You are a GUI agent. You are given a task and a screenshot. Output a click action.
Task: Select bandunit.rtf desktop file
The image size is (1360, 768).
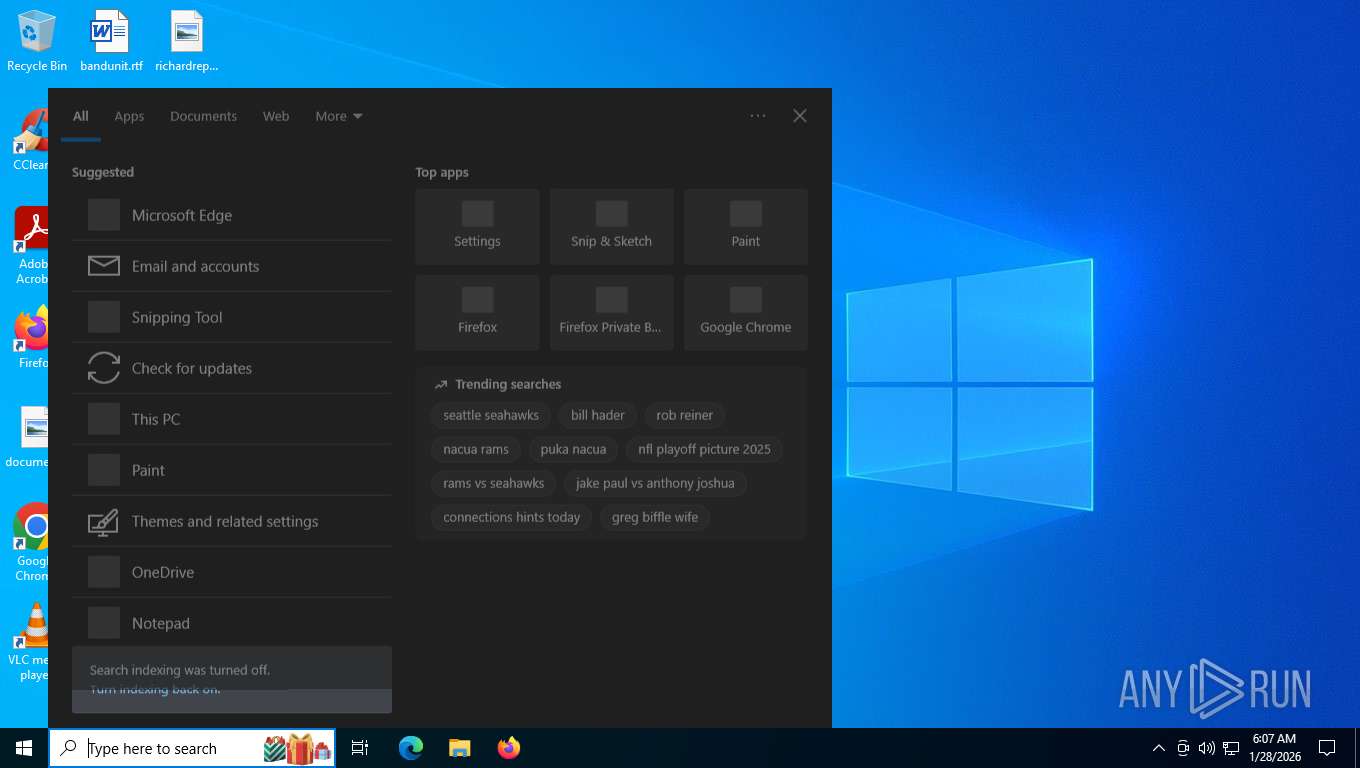coord(111,42)
